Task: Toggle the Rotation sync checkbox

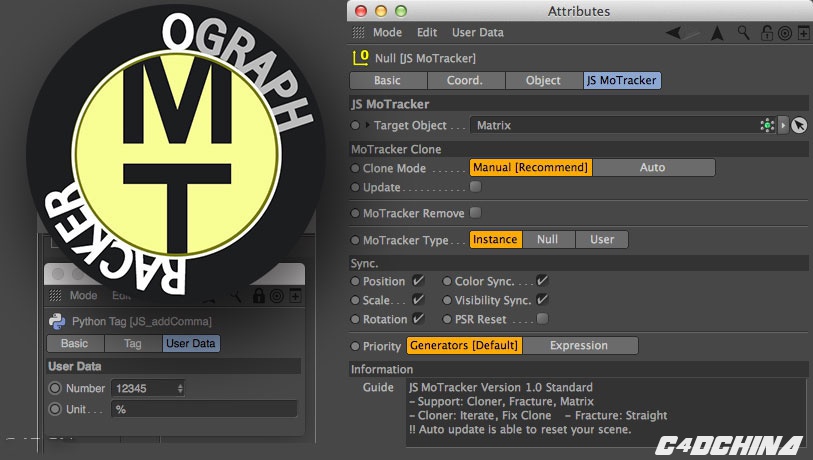Action: (x=418, y=319)
